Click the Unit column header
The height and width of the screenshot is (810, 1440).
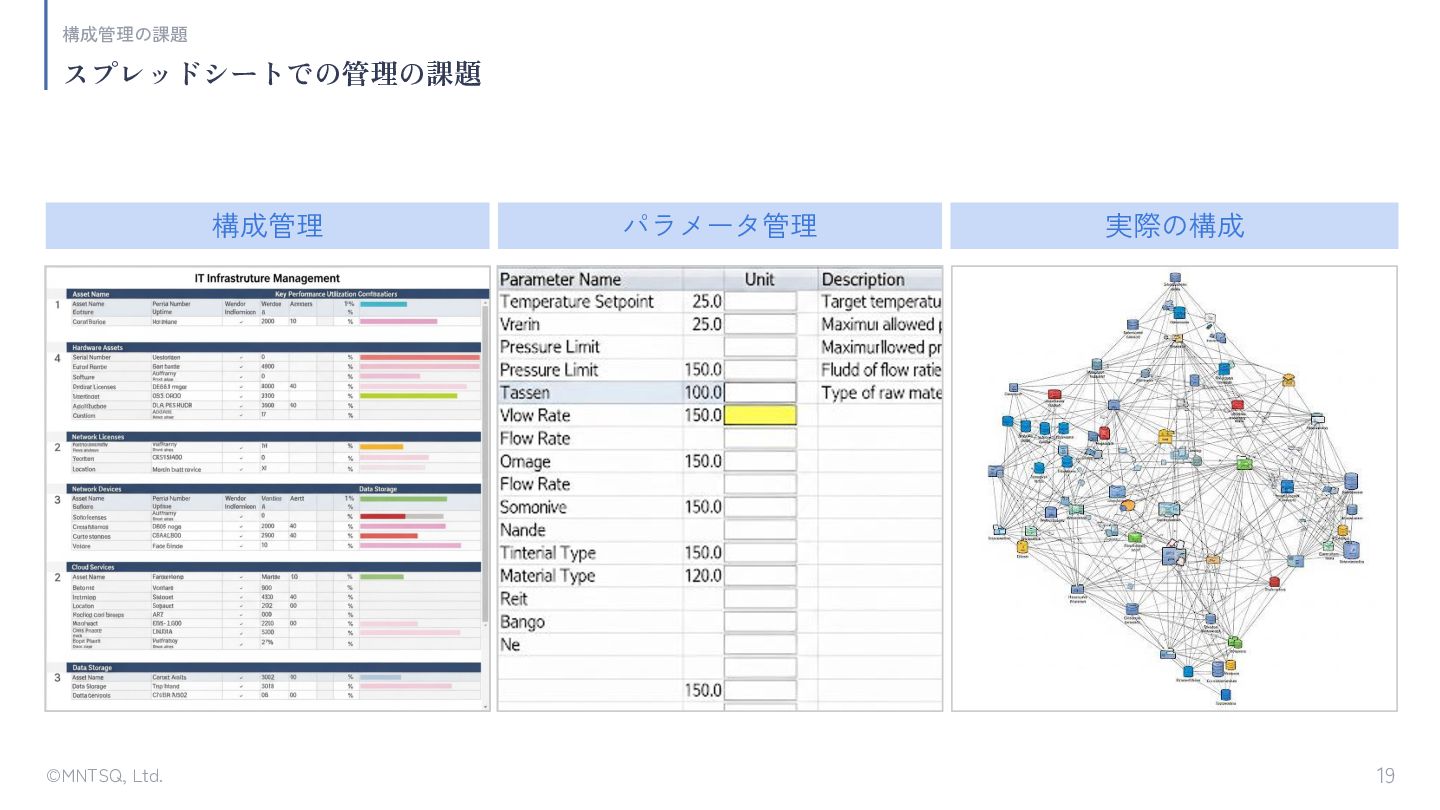(759, 279)
